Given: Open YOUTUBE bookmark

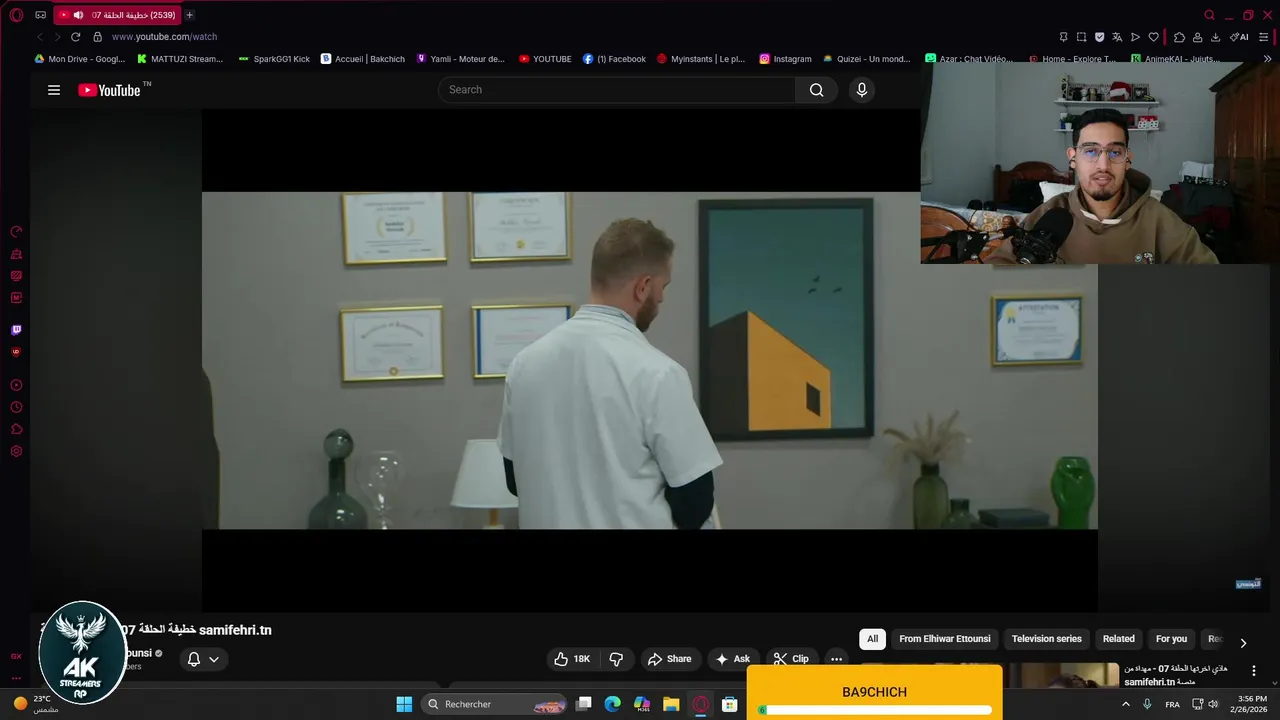Looking at the screenshot, I should point(545,59).
